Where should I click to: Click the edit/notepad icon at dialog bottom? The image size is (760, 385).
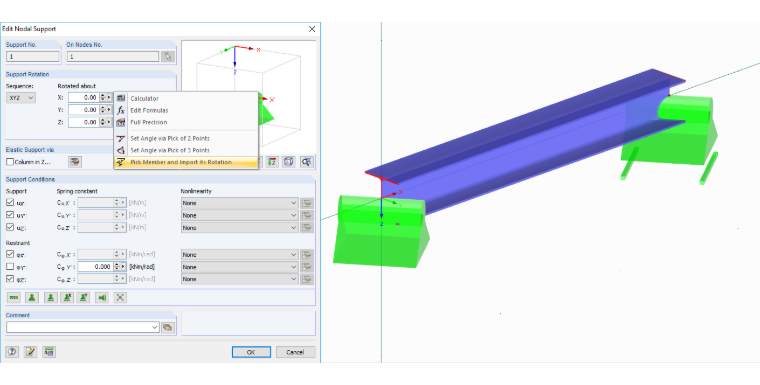(x=31, y=352)
